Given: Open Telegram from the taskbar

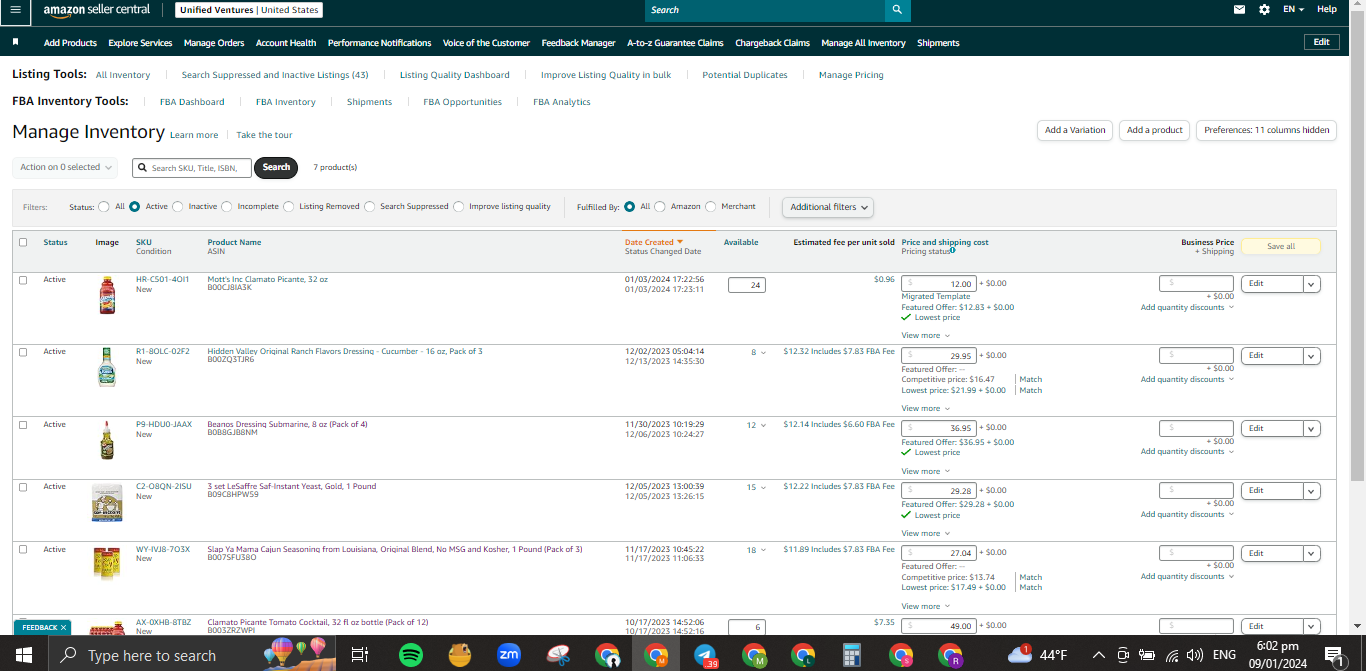Looking at the screenshot, I should click(705, 655).
